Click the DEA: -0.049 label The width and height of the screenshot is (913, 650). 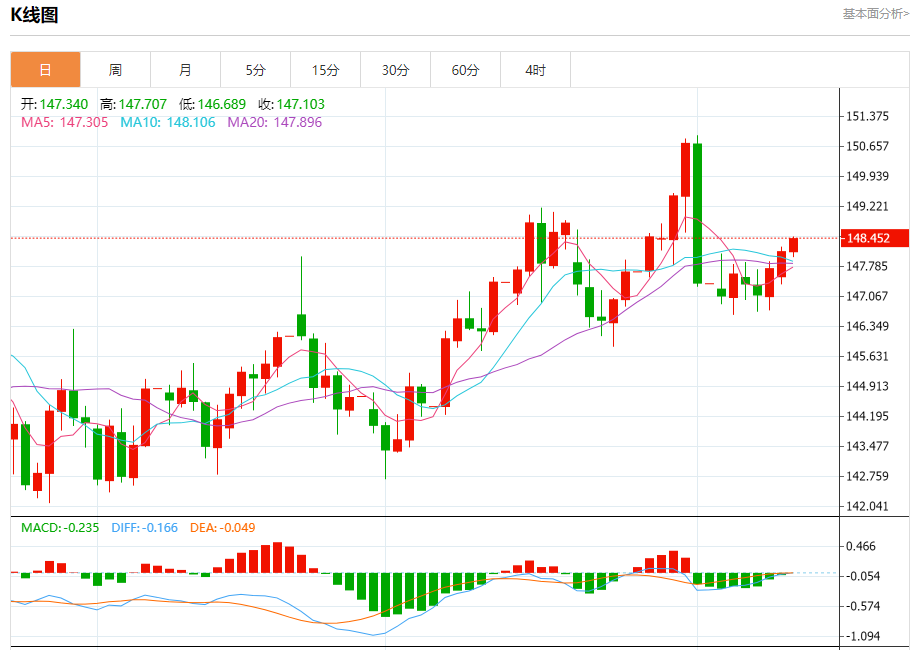pos(222,528)
